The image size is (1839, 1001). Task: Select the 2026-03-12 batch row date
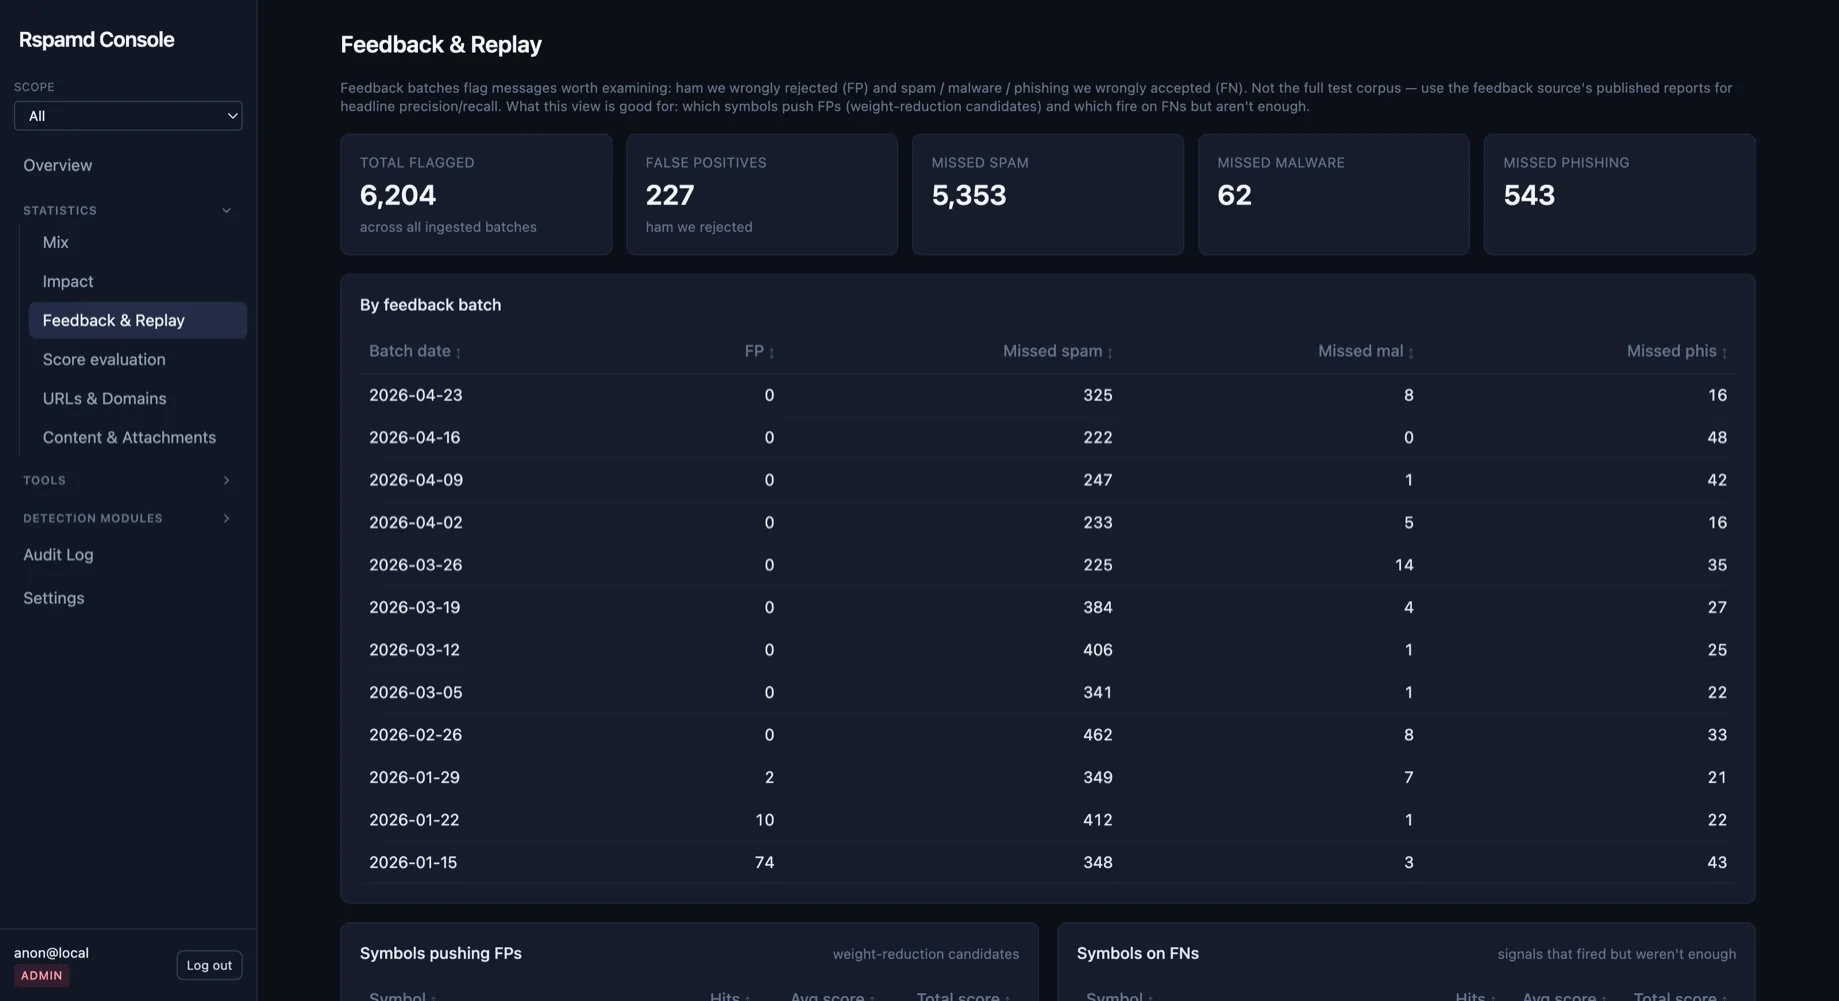click(415, 651)
